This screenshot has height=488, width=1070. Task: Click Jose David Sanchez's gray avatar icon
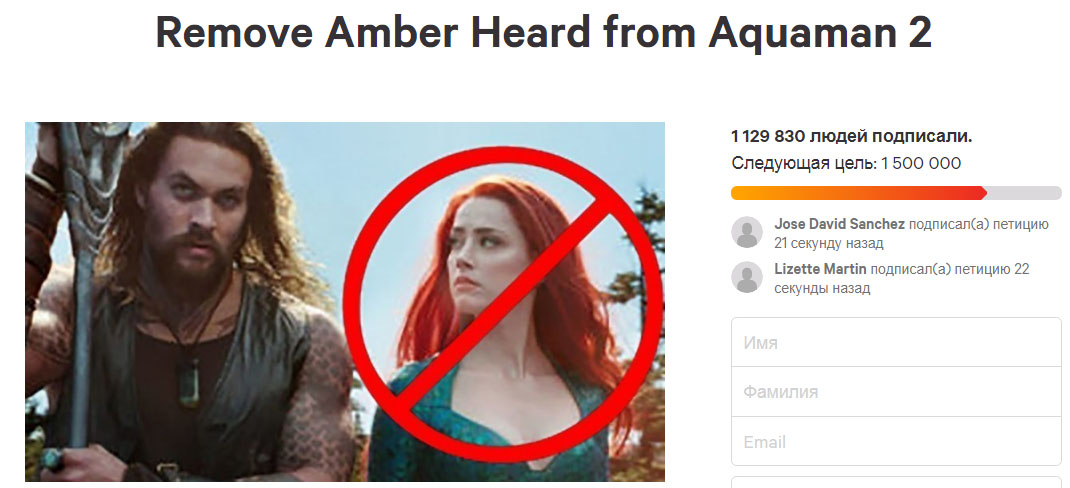coord(747,232)
